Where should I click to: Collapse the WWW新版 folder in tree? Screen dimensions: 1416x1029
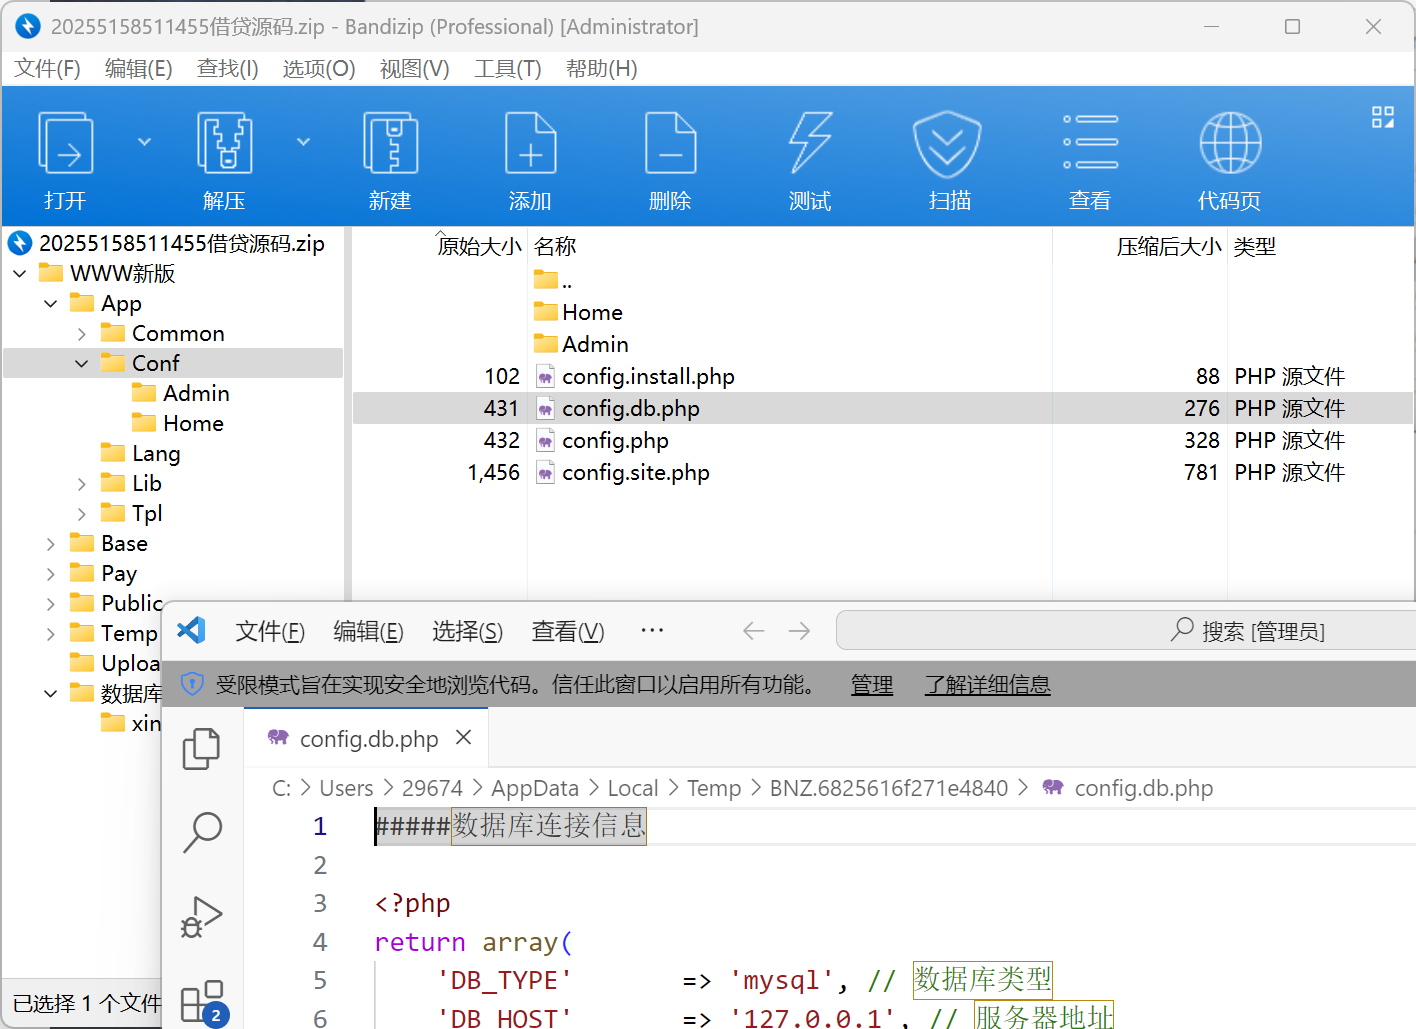pos(20,273)
